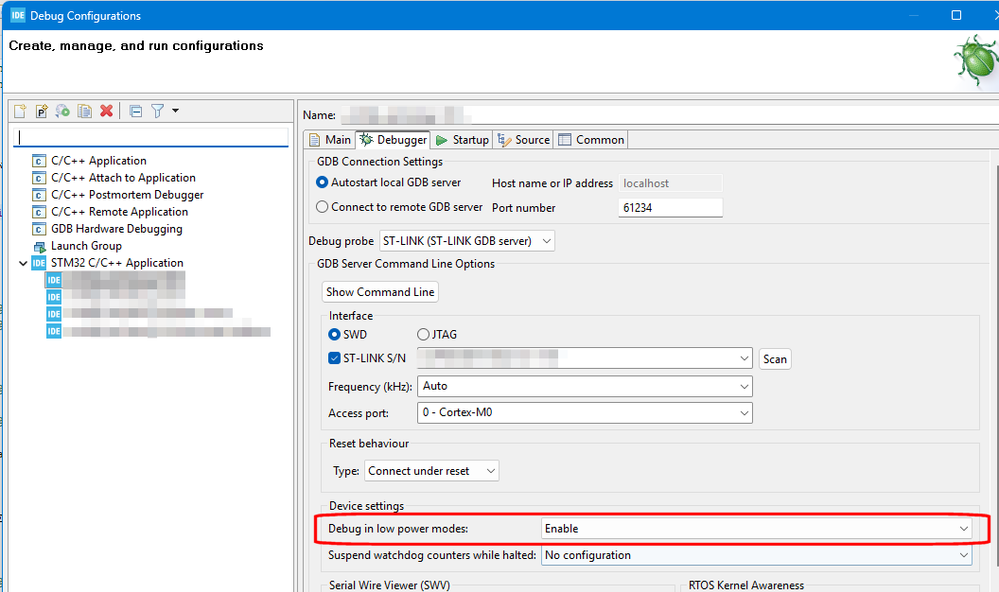Select the C/C++ Application tree item
Image resolution: width=999 pixels, height=592 pixels.
point(99,161)
